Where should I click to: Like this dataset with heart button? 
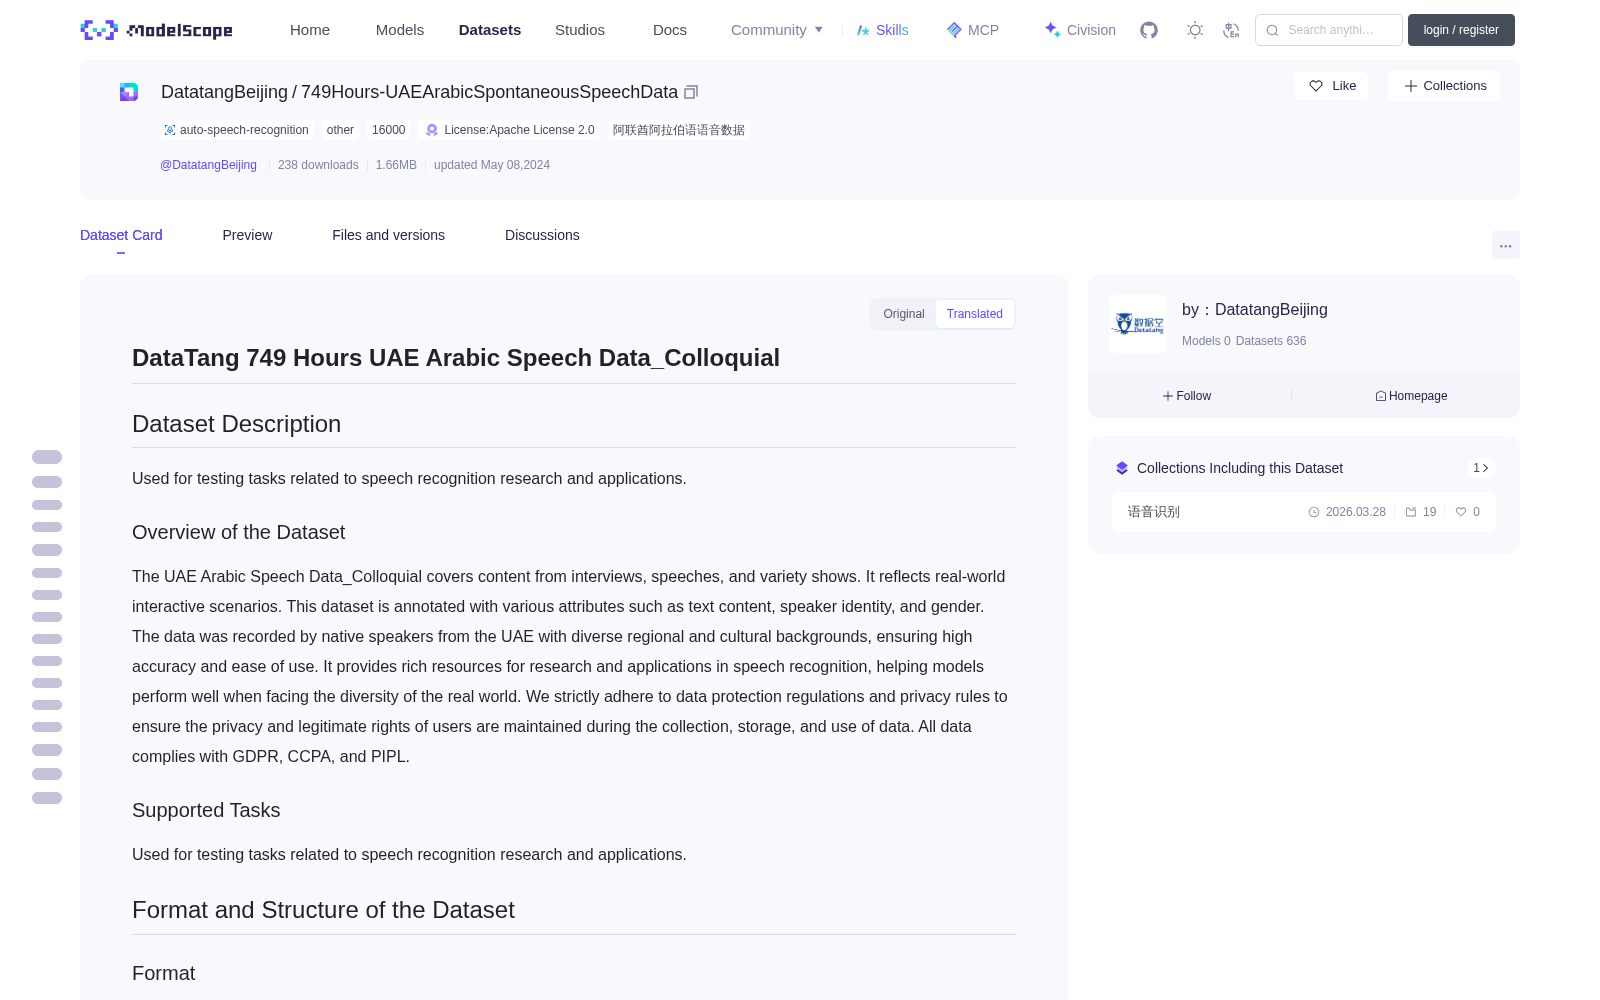click(x=1332, y=86)
